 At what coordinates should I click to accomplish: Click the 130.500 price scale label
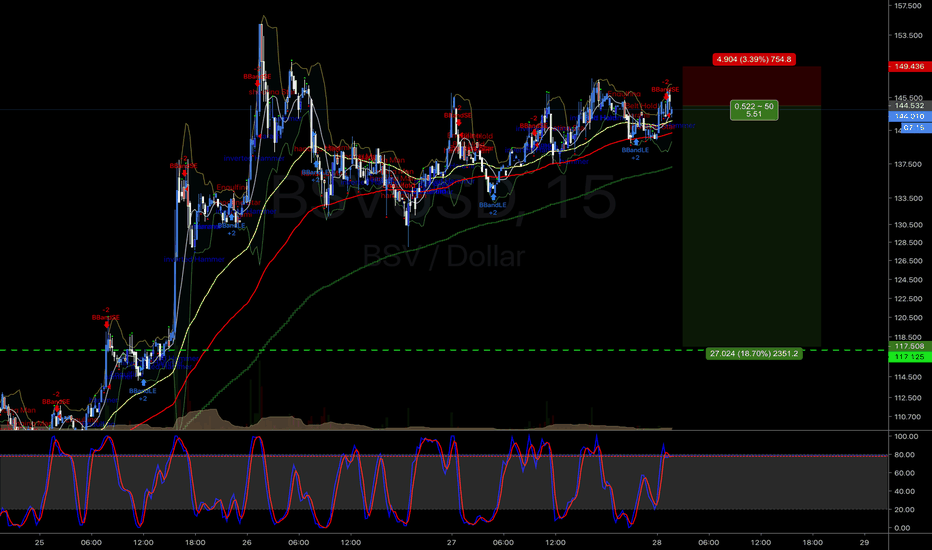[x=908, y=225]
